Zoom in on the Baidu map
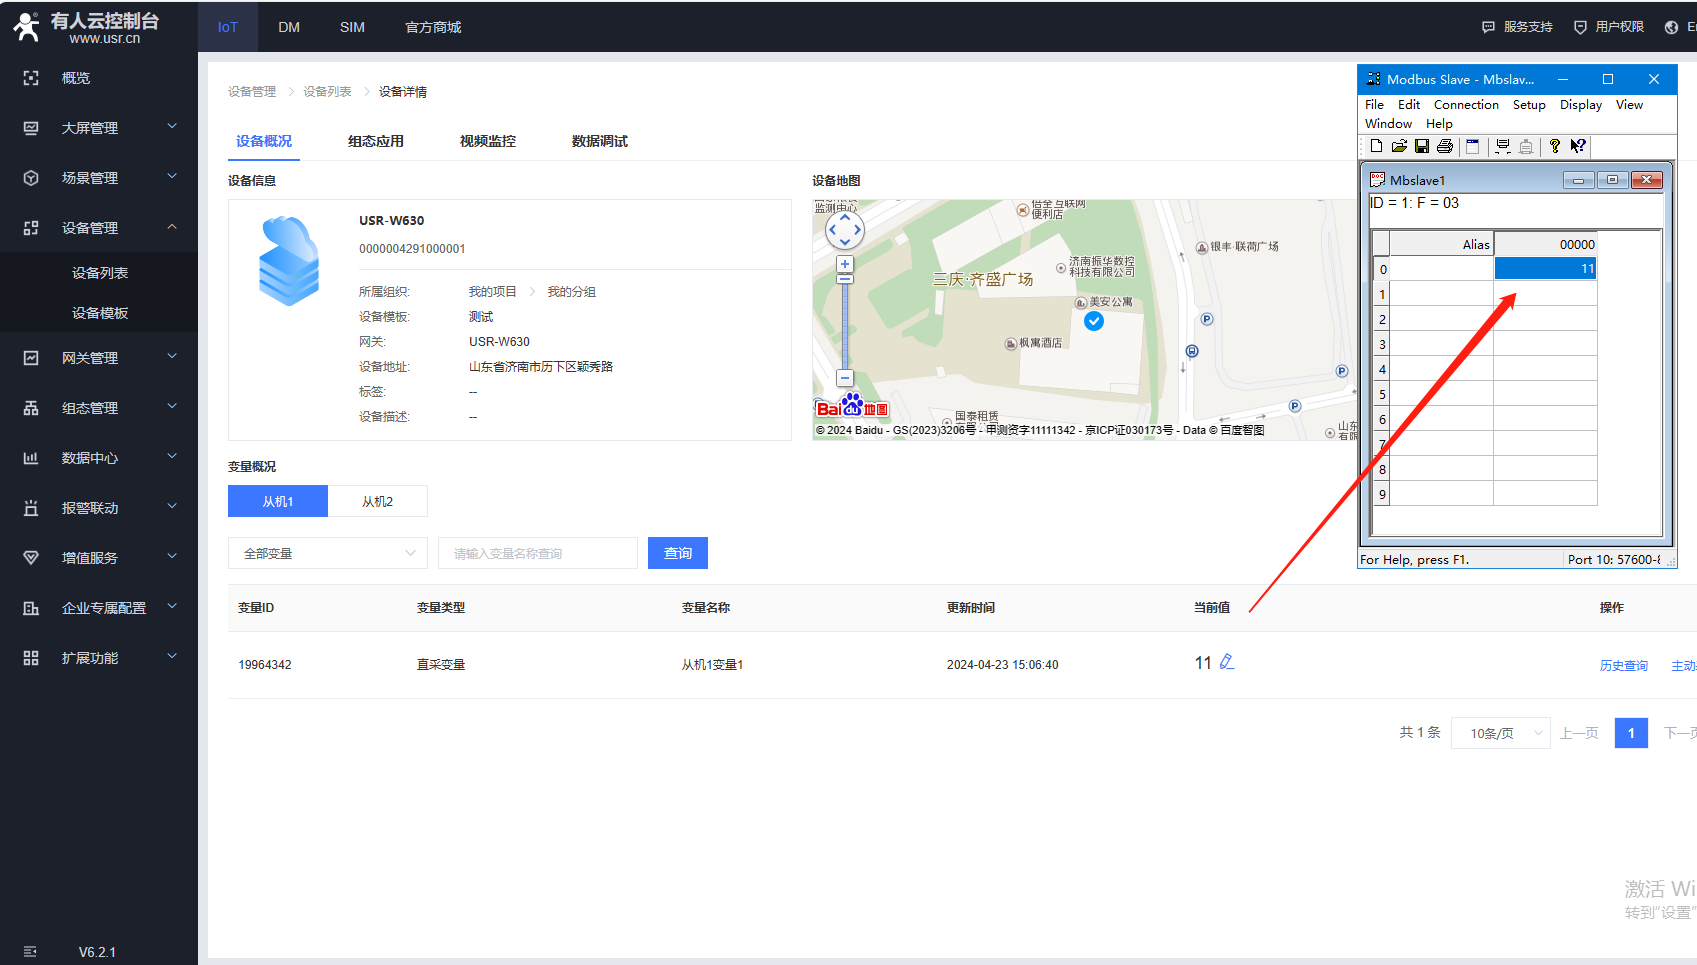 (x=845, y=265)
